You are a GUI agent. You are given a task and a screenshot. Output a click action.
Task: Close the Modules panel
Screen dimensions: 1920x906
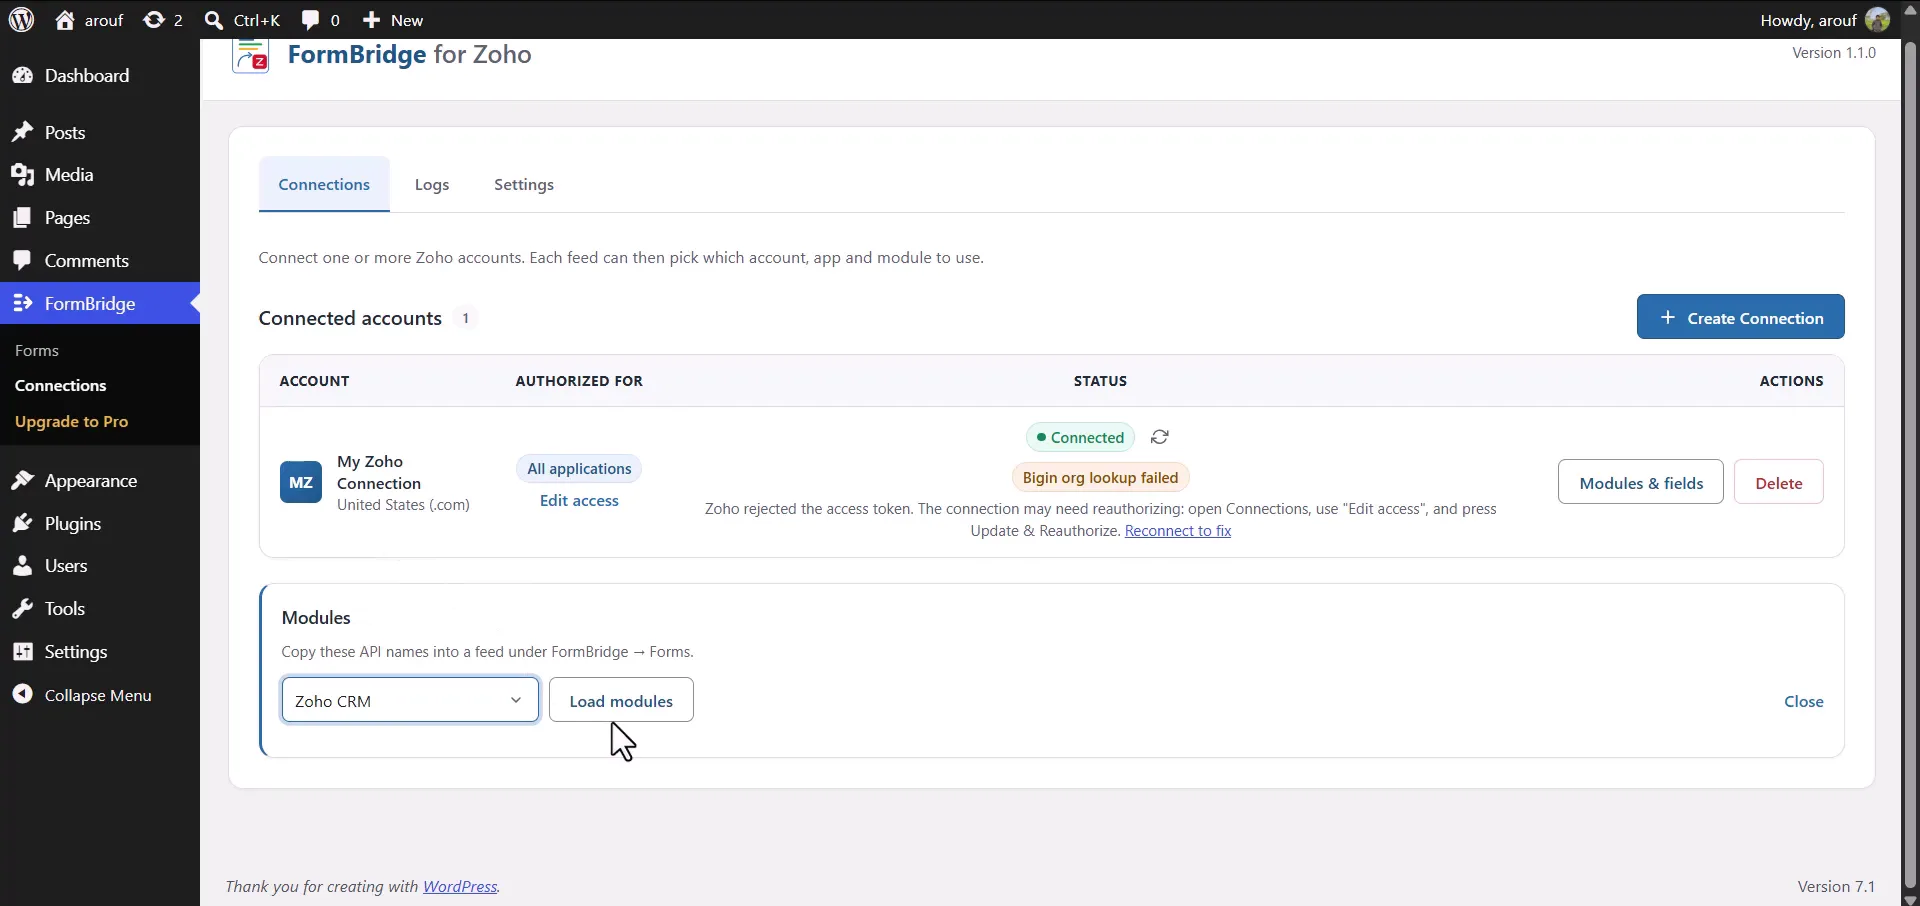pos(1804,701)
